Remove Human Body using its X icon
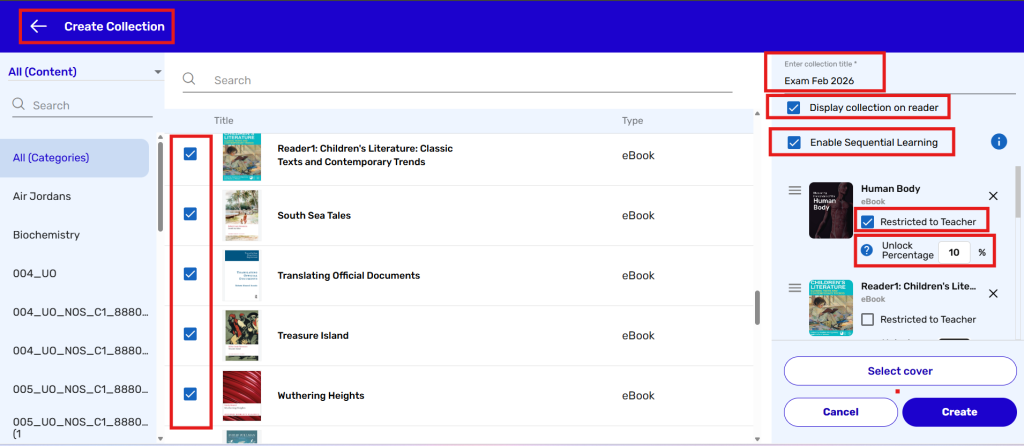The width and height of the screenshot is (1024, 446). click(x=992, y=196)
